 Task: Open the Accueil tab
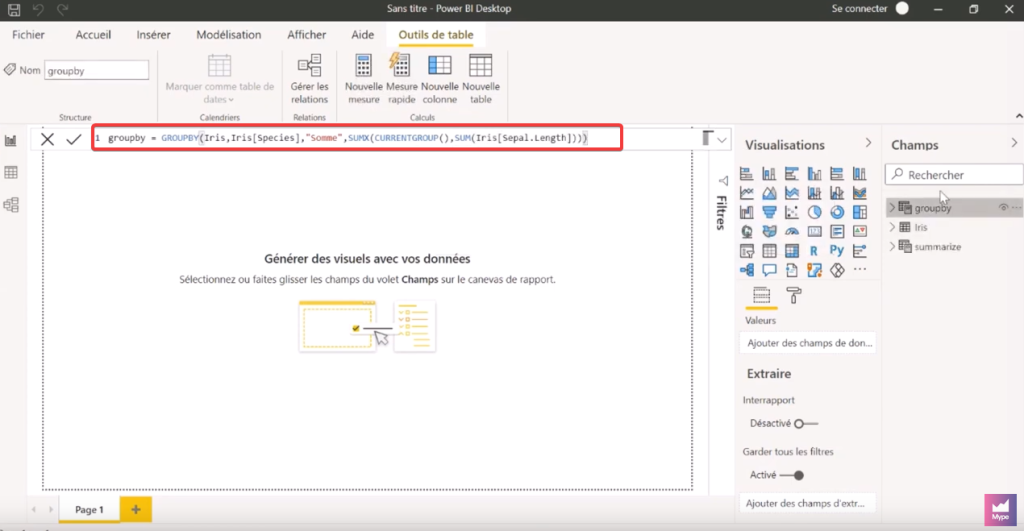pos(93,35)
